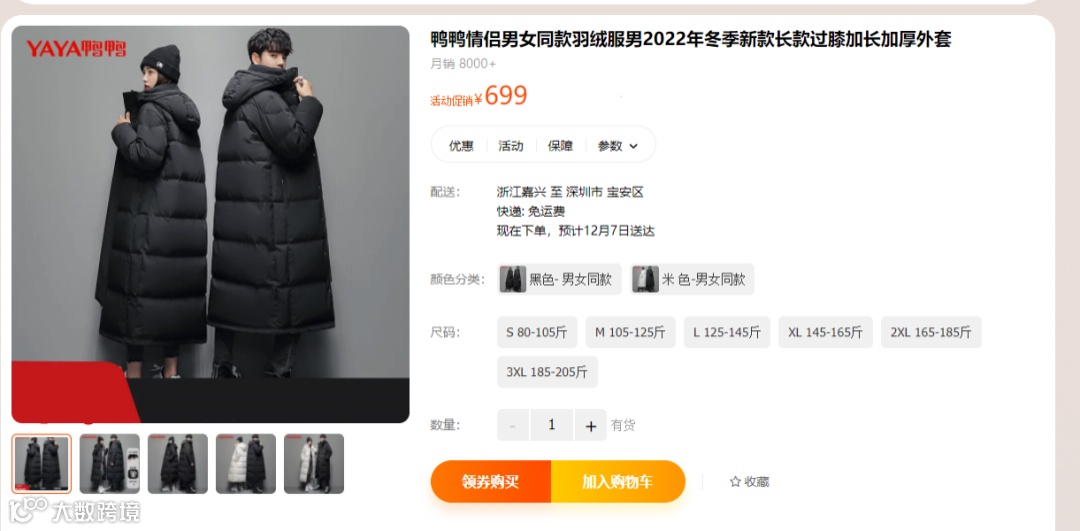1080x531 pixels.
Task: Choose size XL 145-165斤
Action: point(826,333)
